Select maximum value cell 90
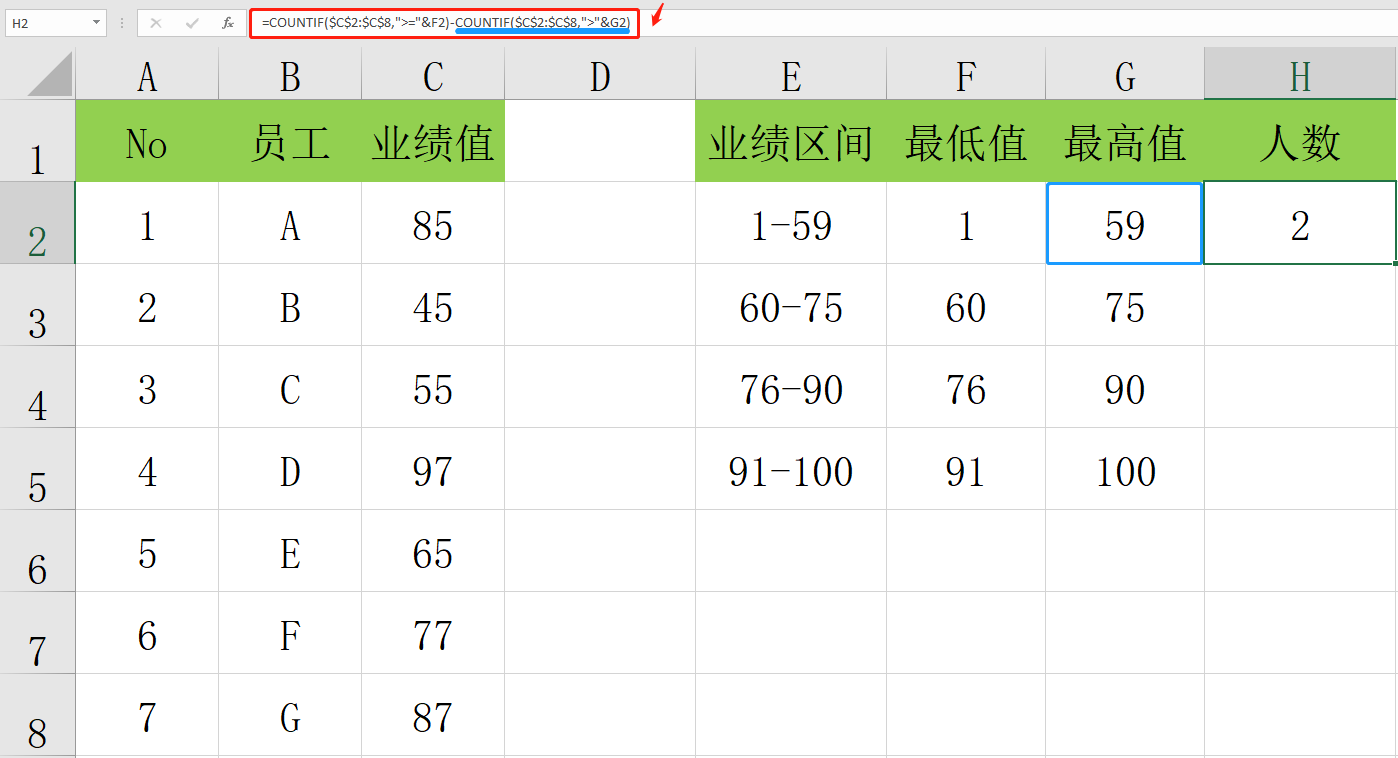Viewport: 1398px width, 758px height. 1125,387
